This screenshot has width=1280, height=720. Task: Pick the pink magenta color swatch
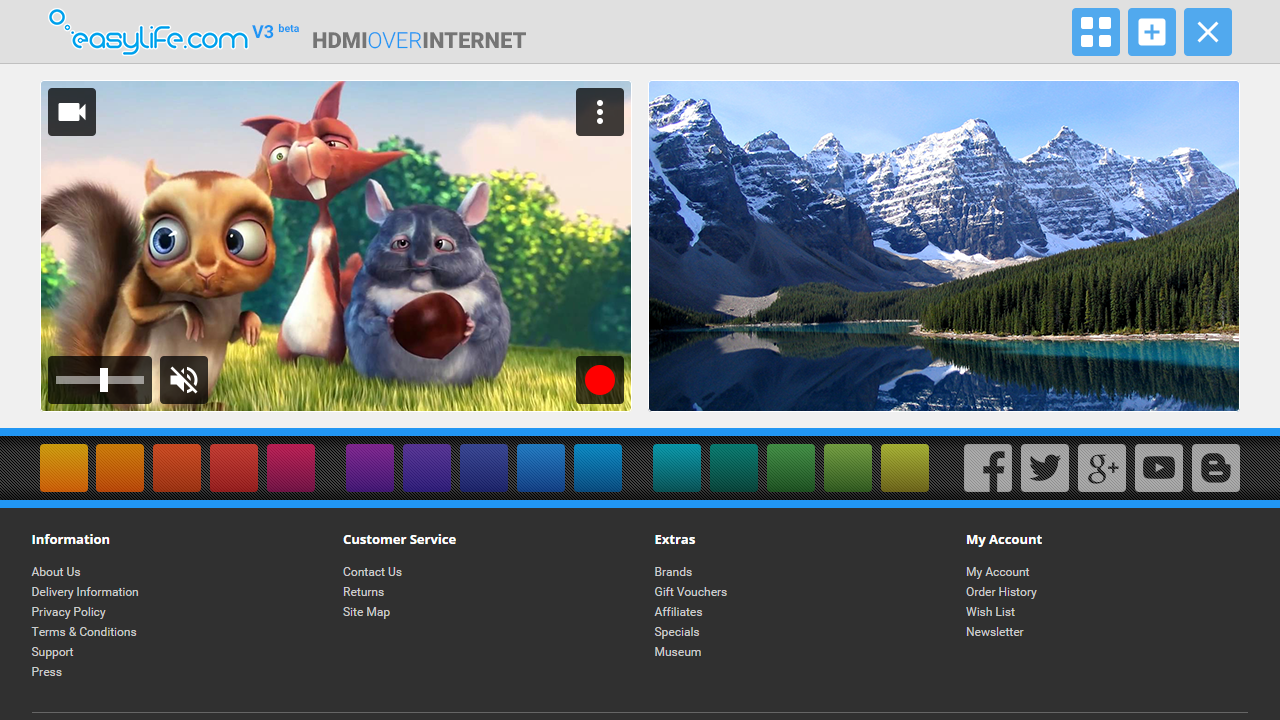(291, 468)
